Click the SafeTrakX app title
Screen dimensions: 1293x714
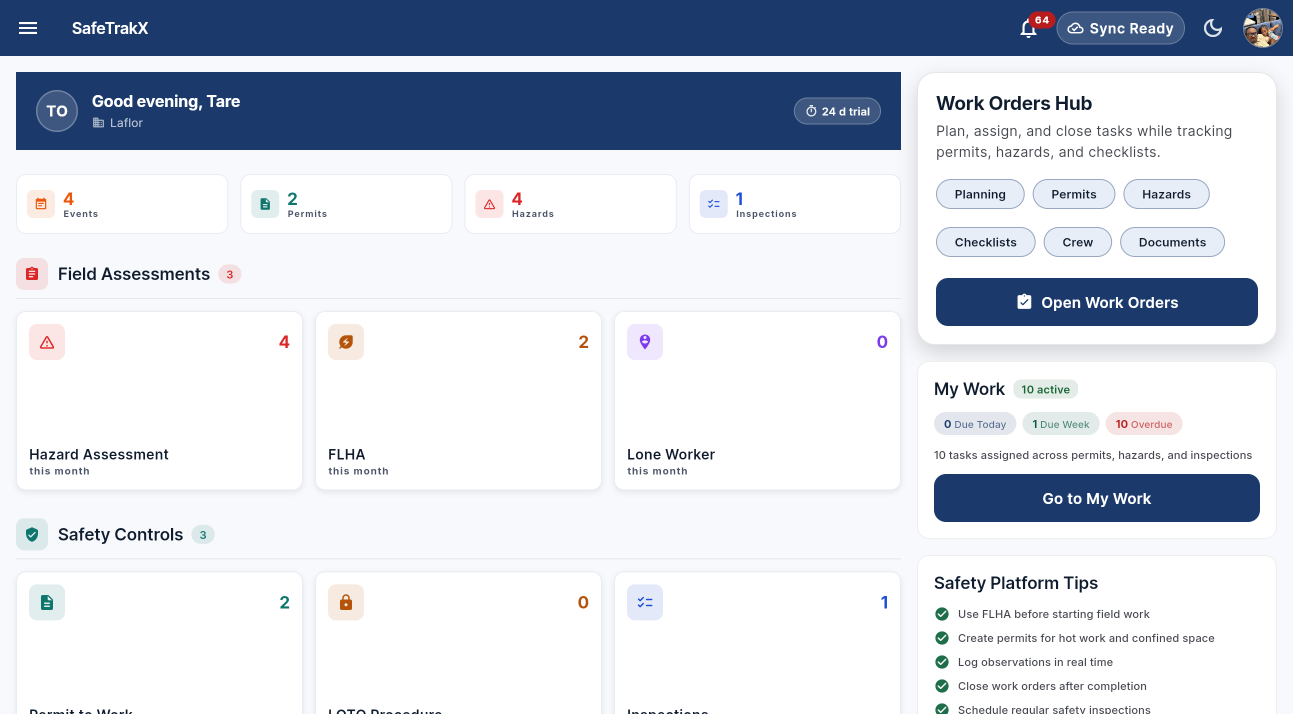pyautogui.click(x=110, y=28)
